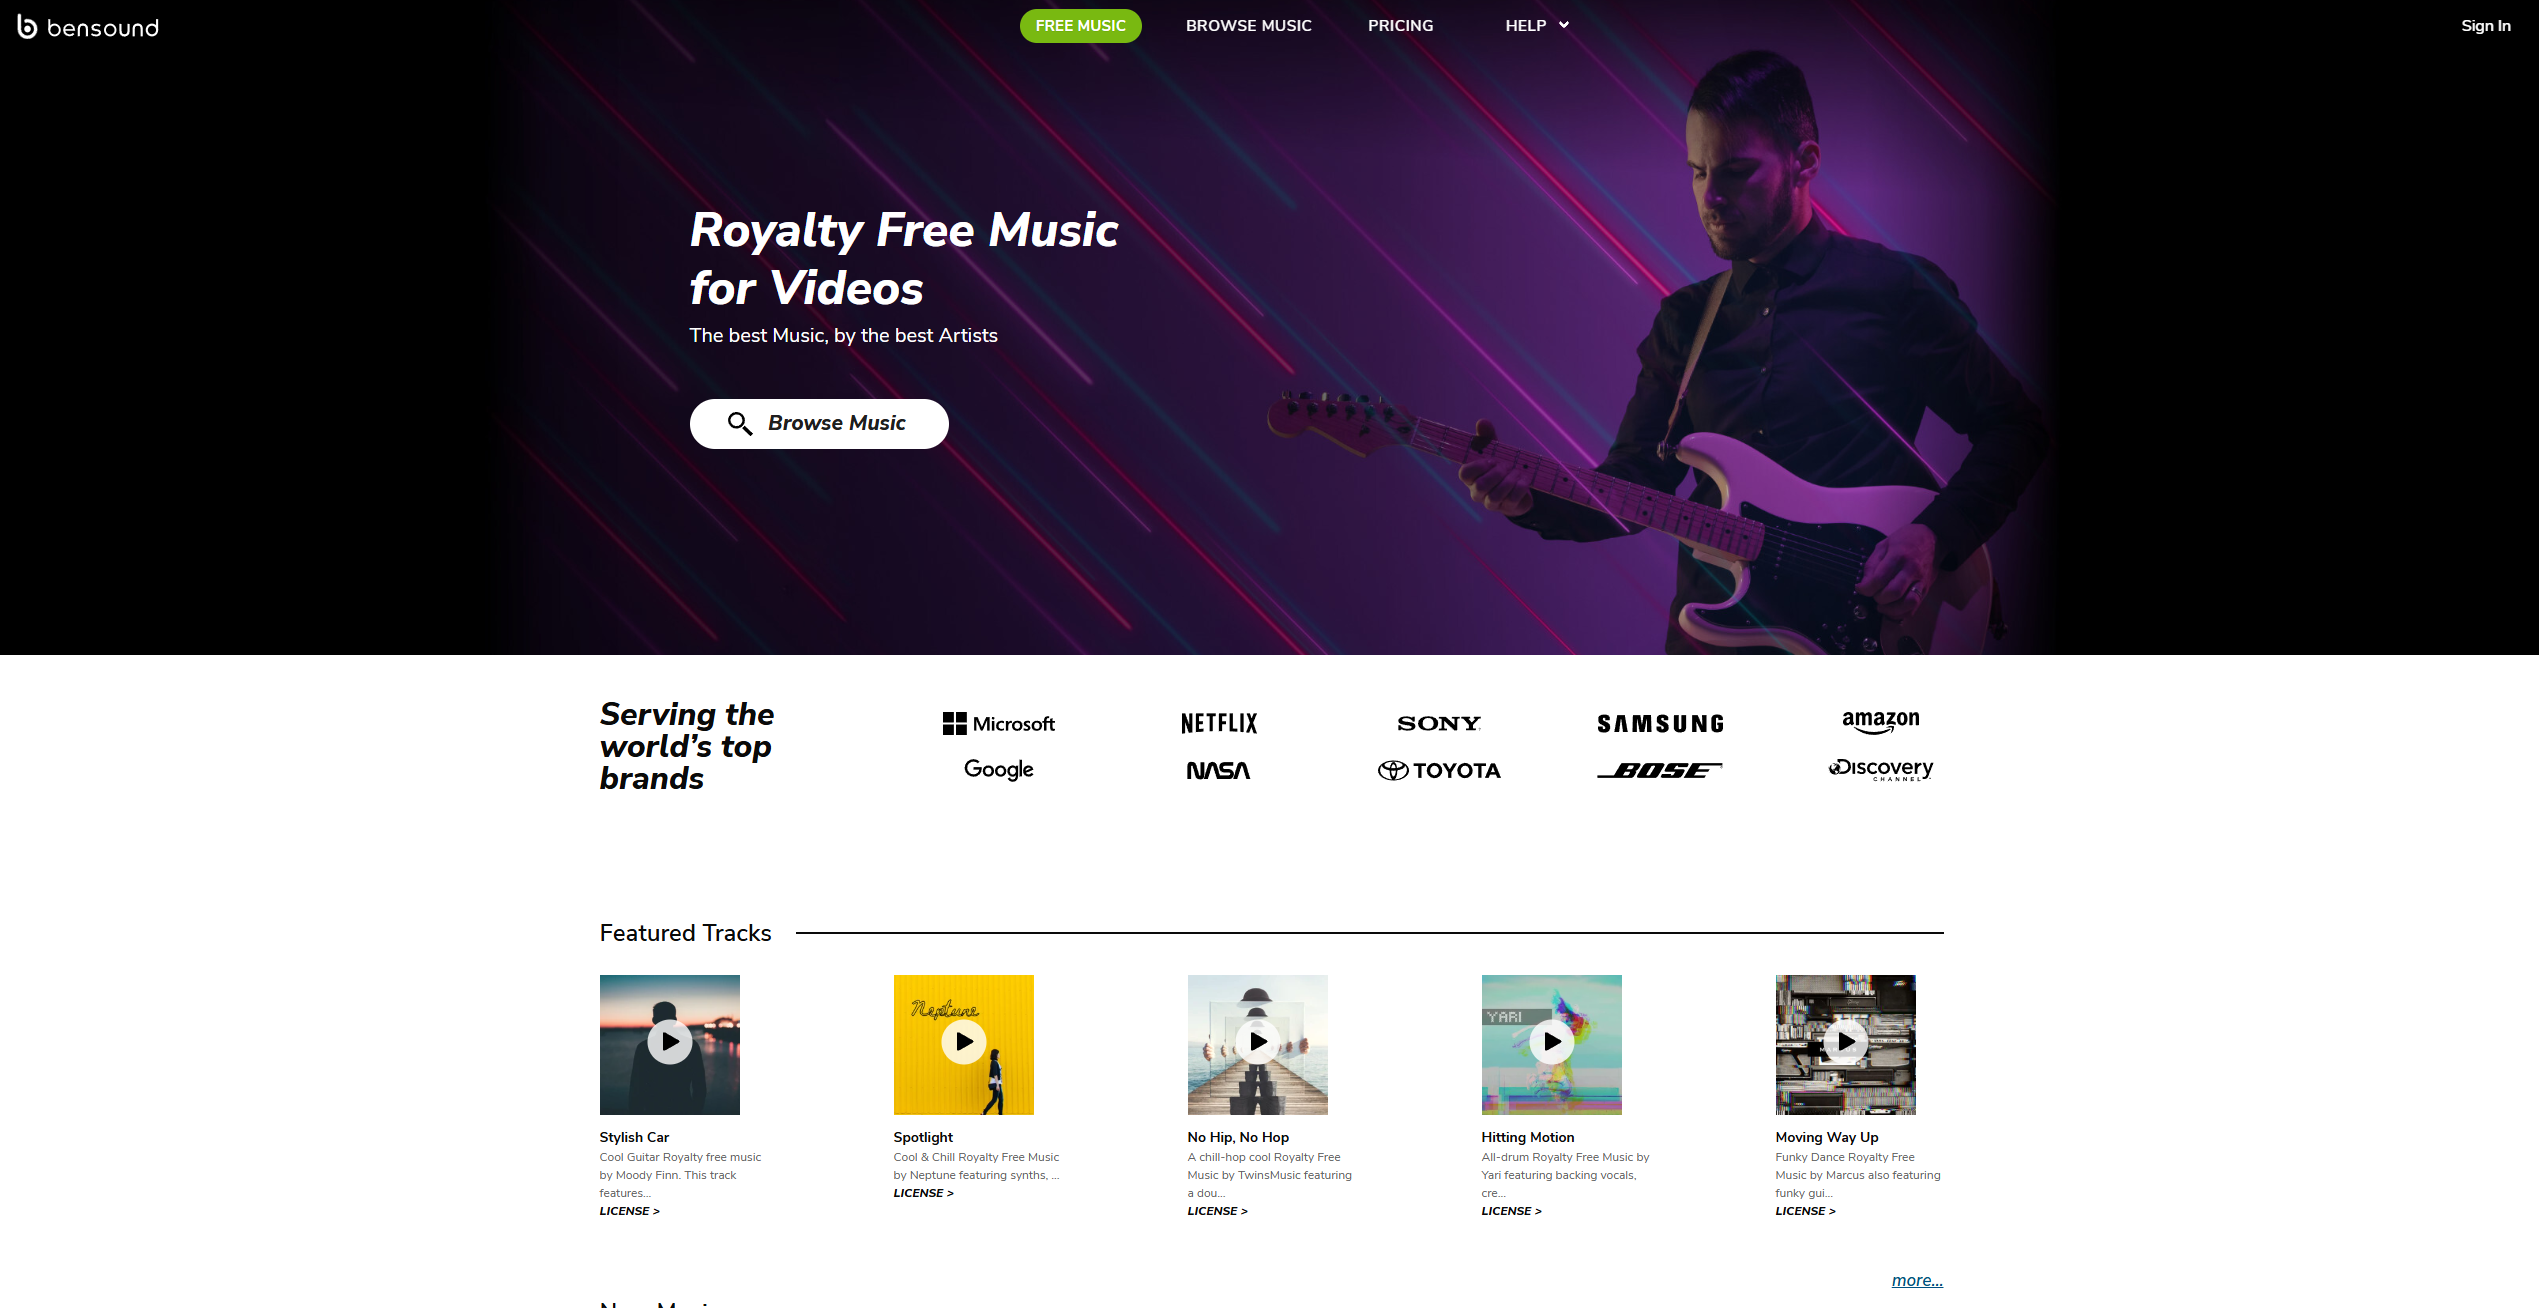The image size is (2539, 1308).
Task: Click the Sign In link
Action: (x=2486, y=26)
